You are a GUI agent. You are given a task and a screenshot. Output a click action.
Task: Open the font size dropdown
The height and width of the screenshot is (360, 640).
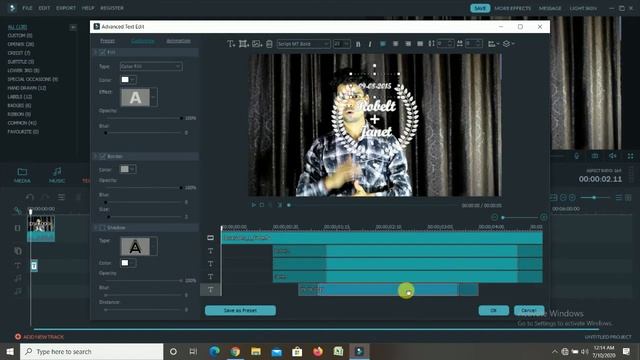[x=342, y=44]
